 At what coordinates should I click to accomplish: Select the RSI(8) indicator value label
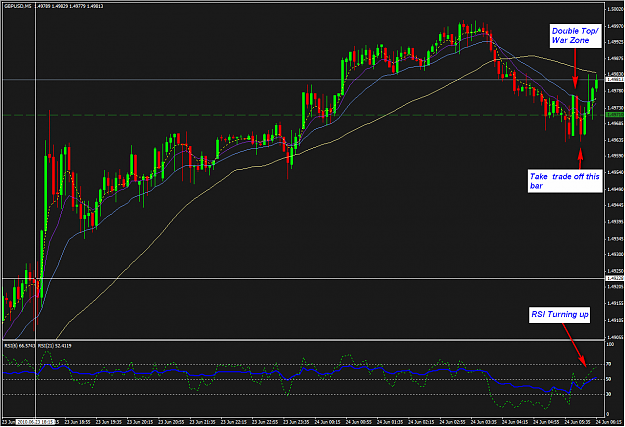[20, 346]
